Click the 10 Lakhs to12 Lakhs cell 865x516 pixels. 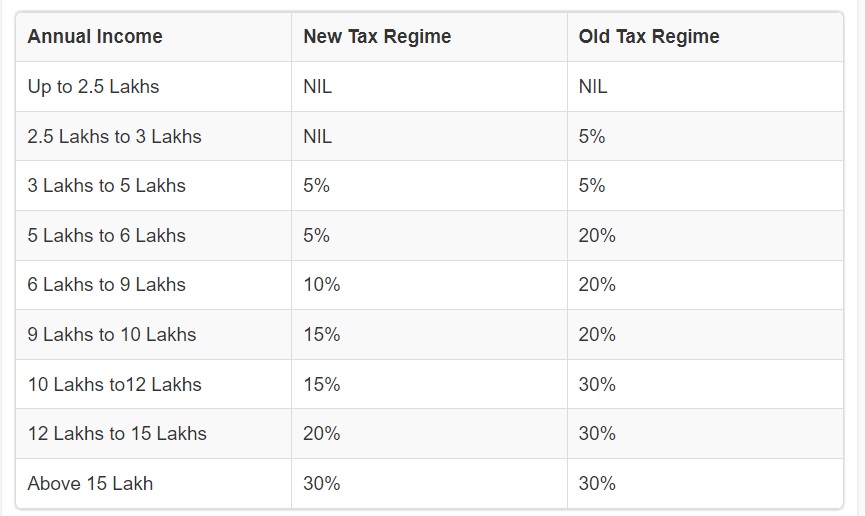pyautogui.click(x=115, y=385)
